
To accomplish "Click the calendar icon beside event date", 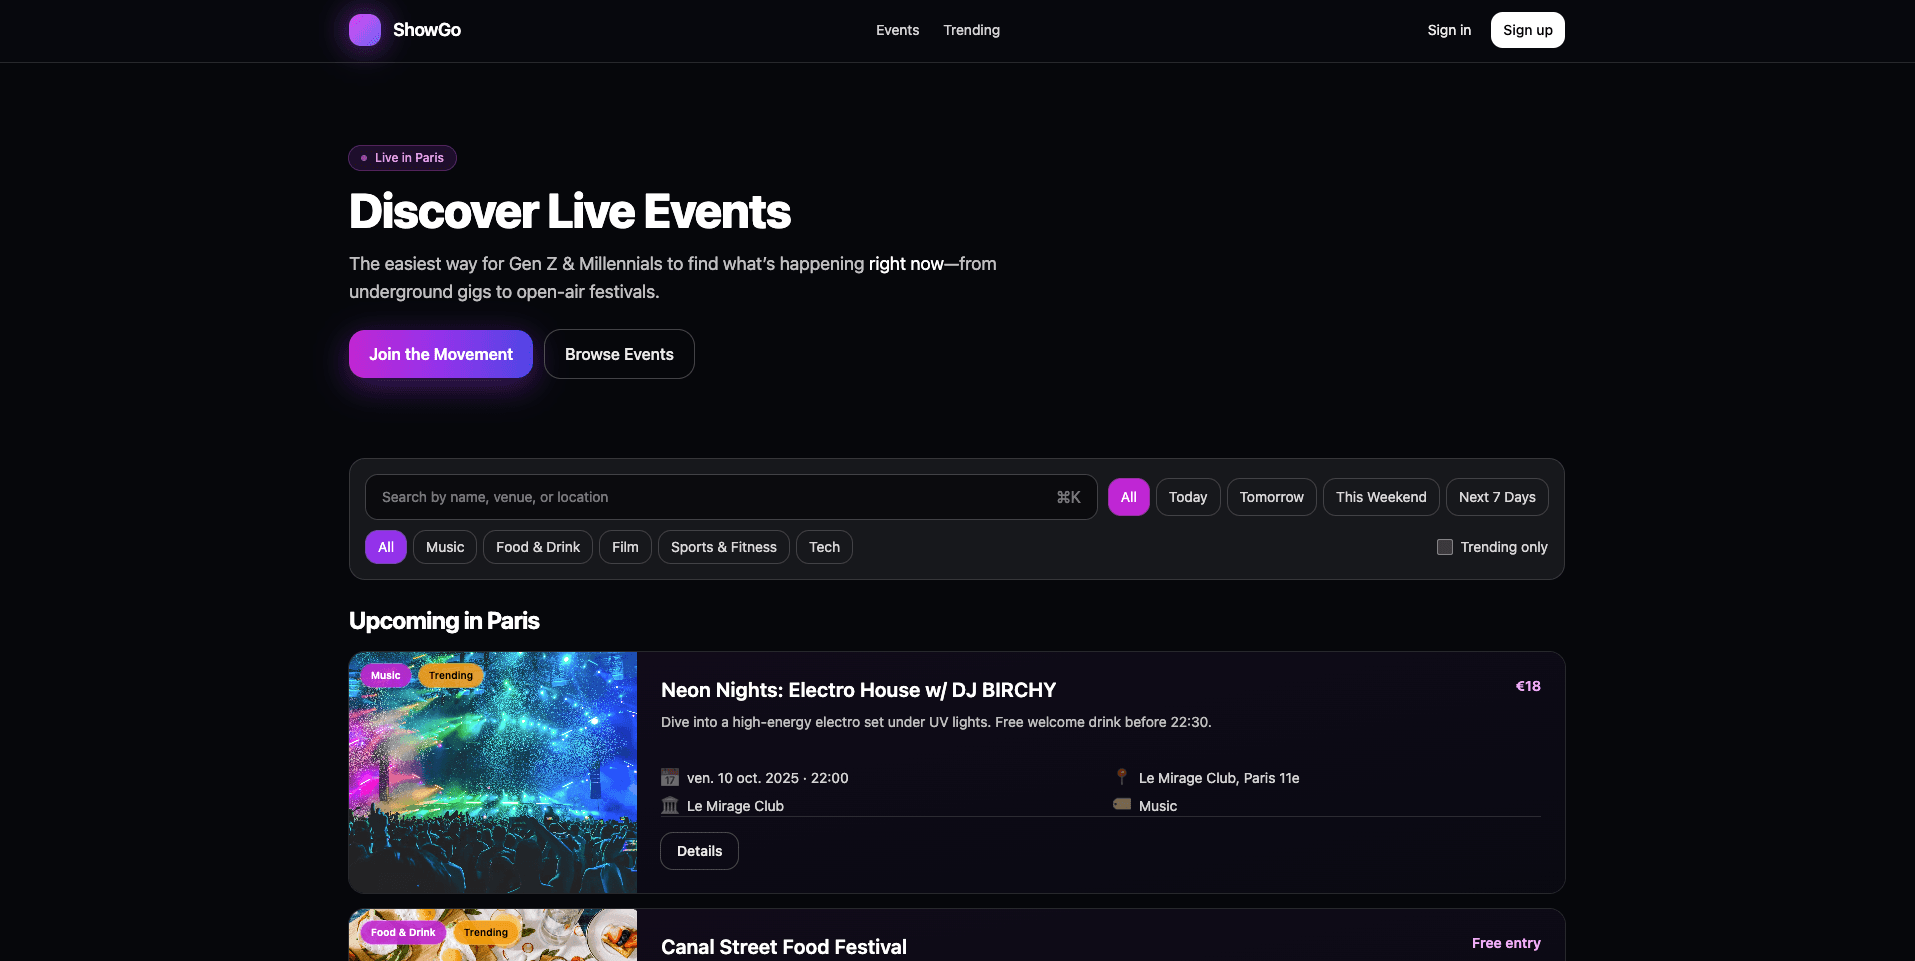I will [x=670, y=778].
